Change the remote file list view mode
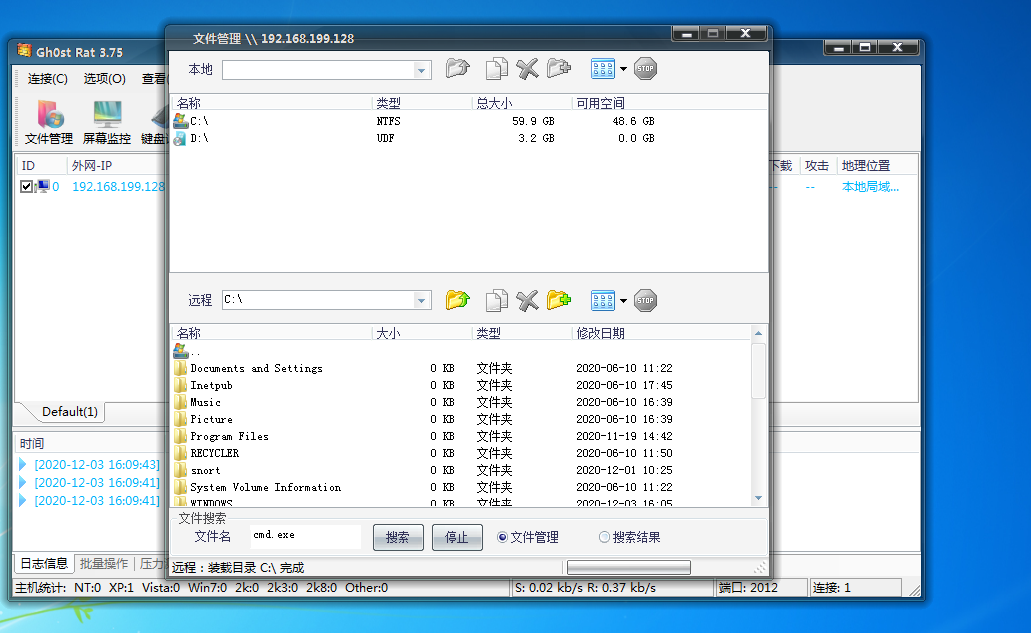Viewport: 1031px width, 633px height. click(x=603, y=300)
